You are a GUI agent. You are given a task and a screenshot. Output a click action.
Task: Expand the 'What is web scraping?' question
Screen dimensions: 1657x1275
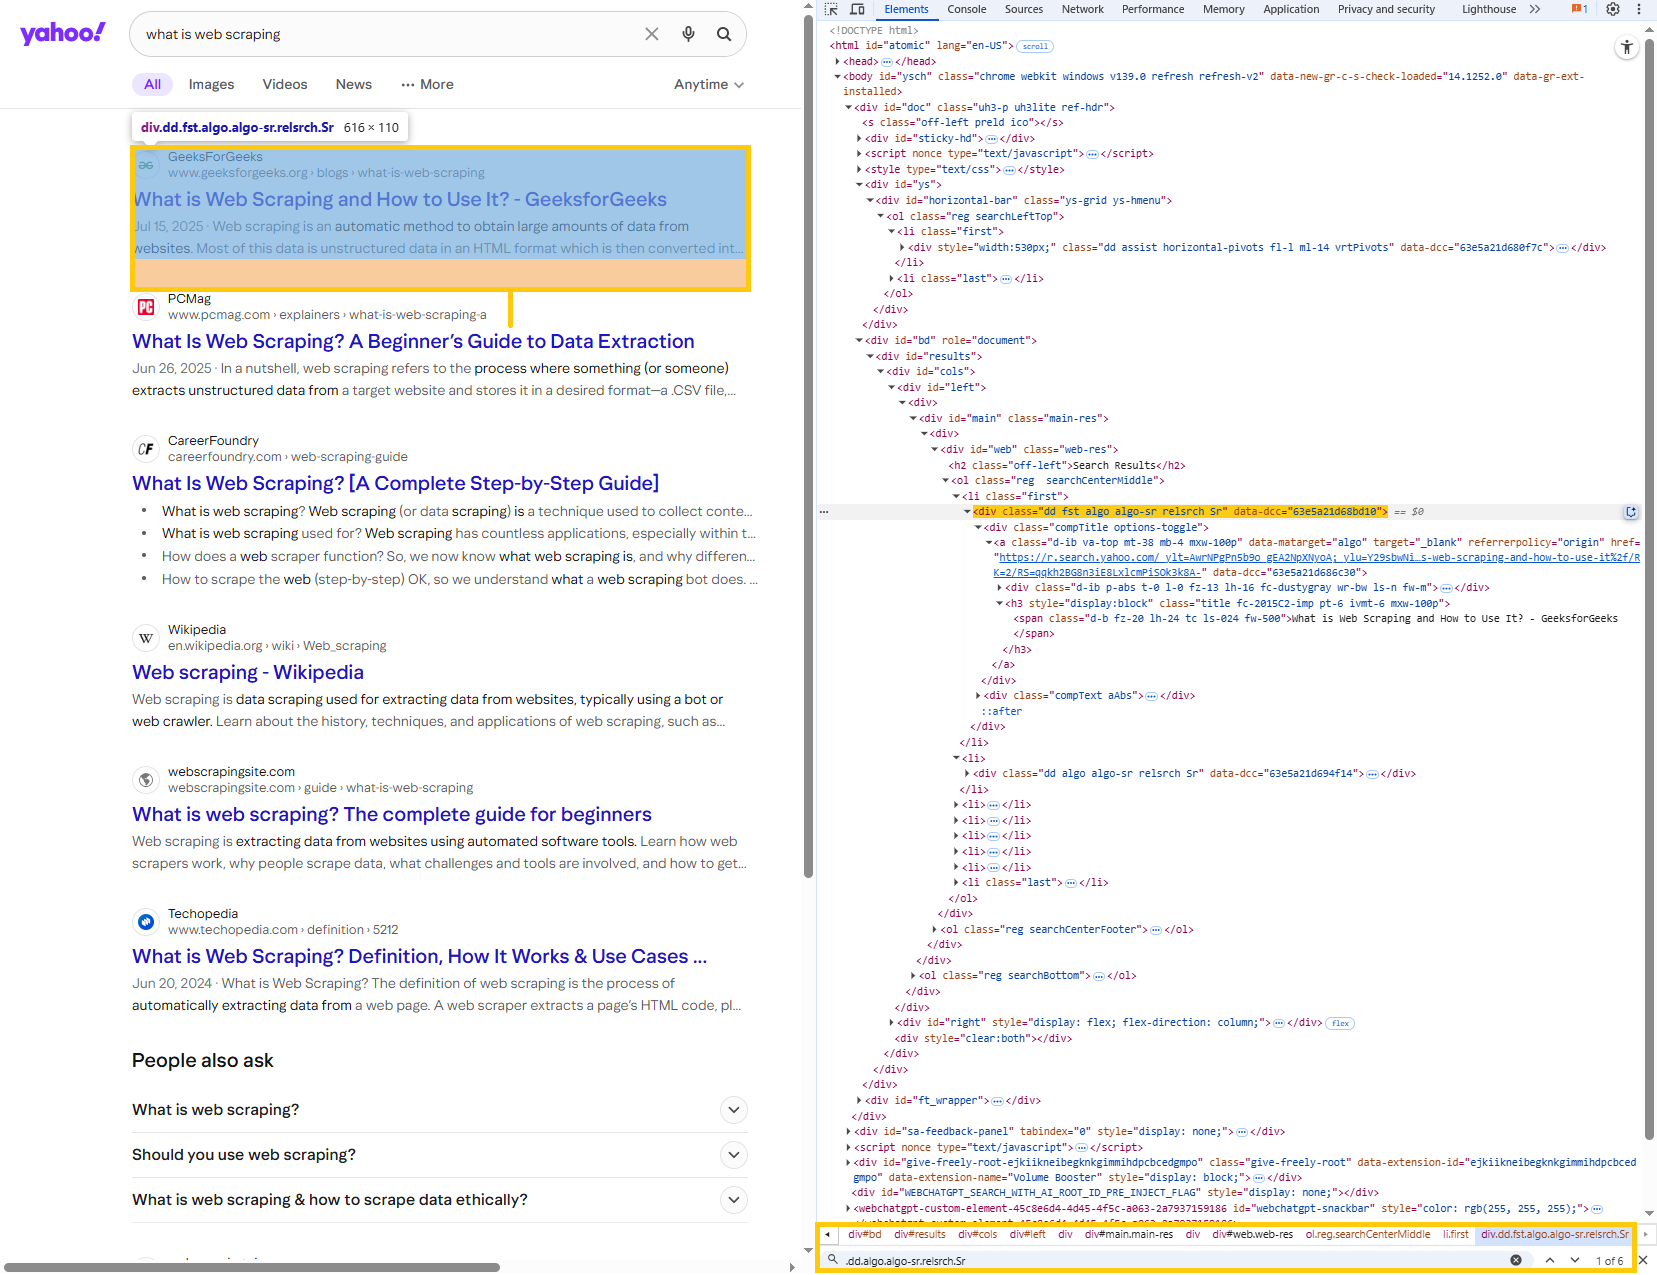coord(733,1110)
